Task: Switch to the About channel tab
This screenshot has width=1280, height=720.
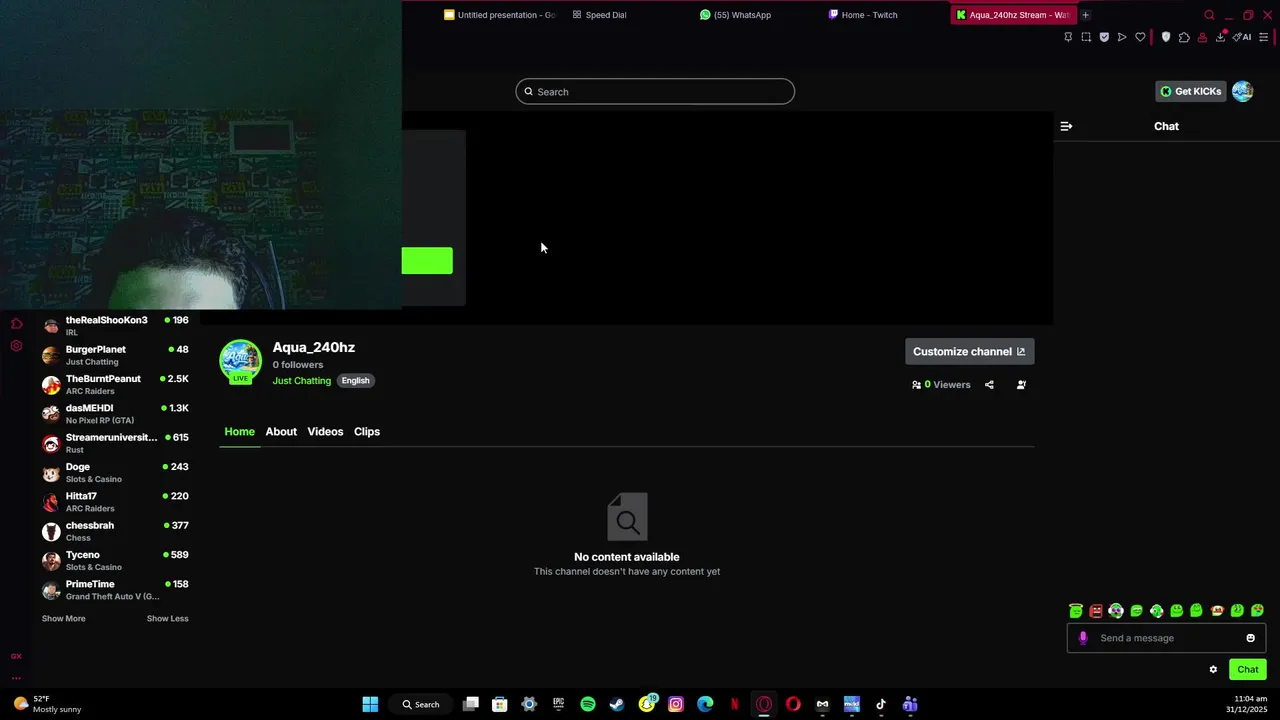Action: click(281, 432)
